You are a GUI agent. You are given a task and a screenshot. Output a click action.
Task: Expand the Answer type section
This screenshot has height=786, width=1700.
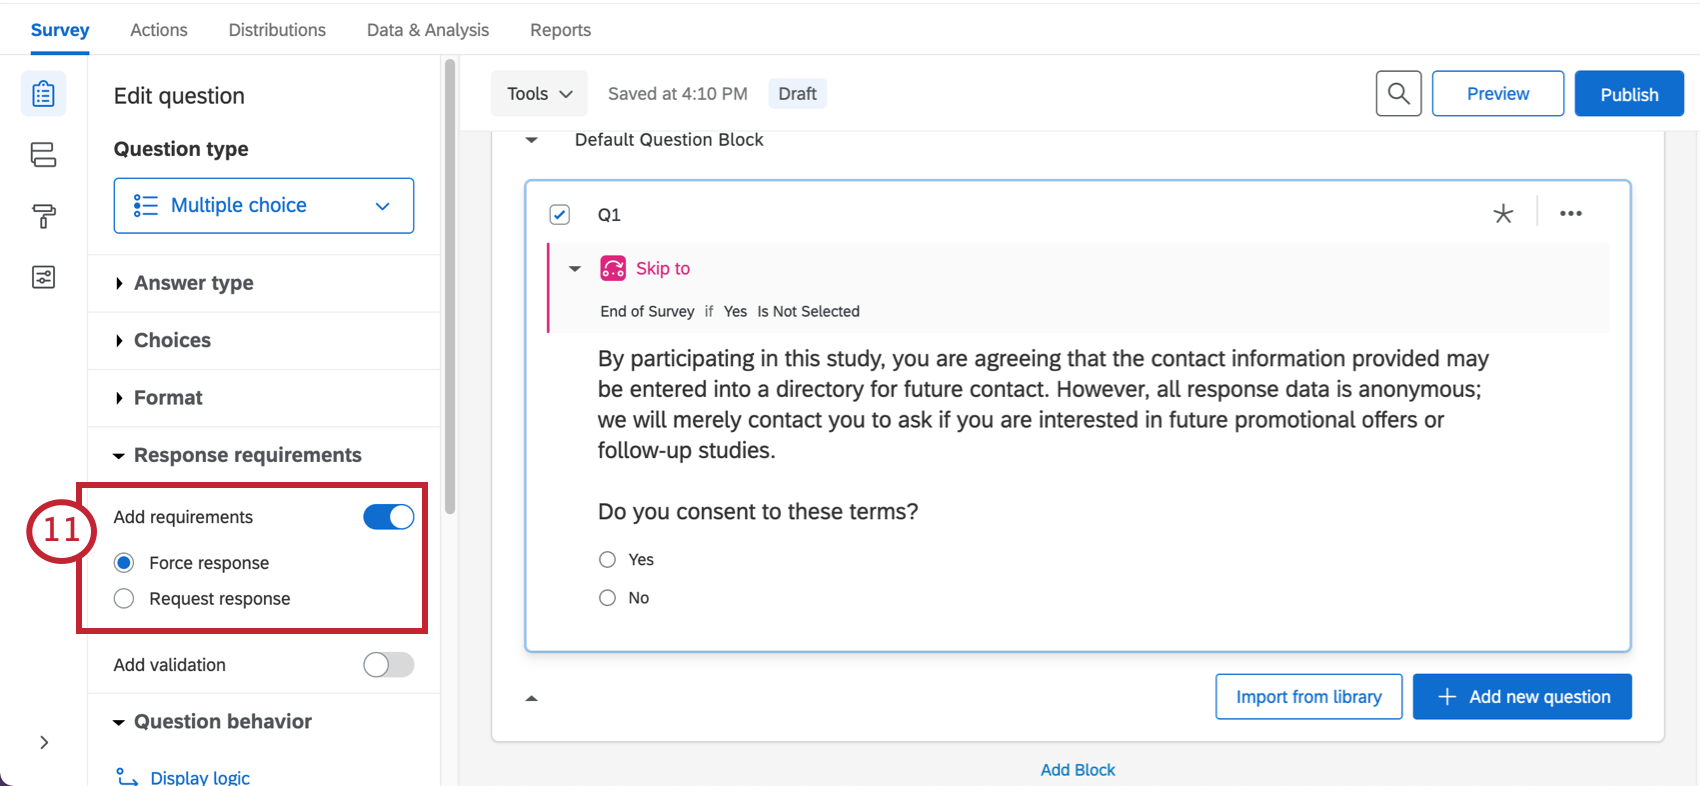[193, 283]
